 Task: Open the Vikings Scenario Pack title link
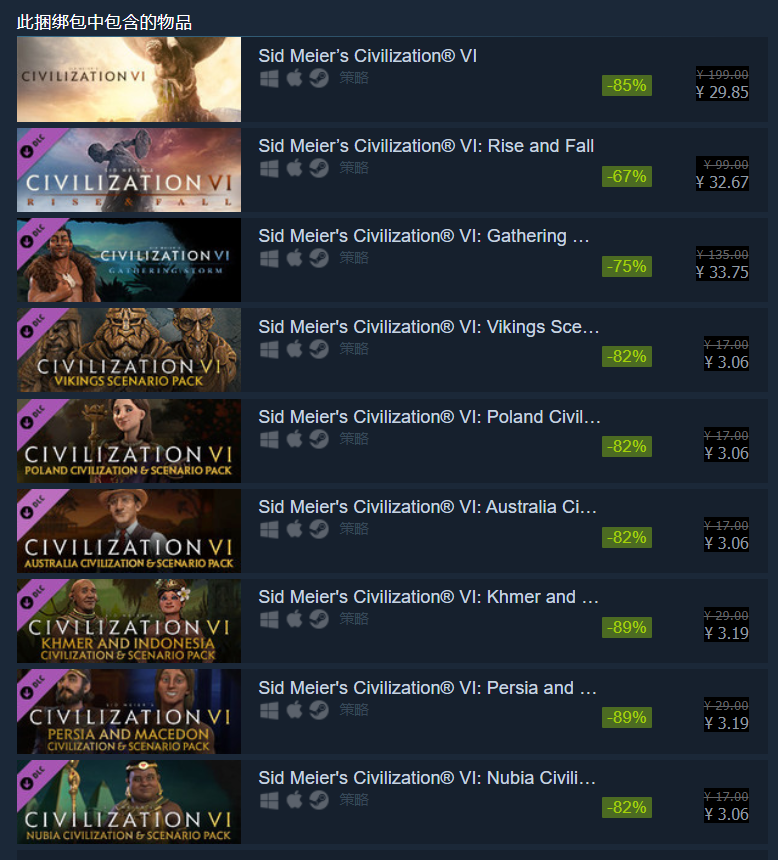click(429, 327)
